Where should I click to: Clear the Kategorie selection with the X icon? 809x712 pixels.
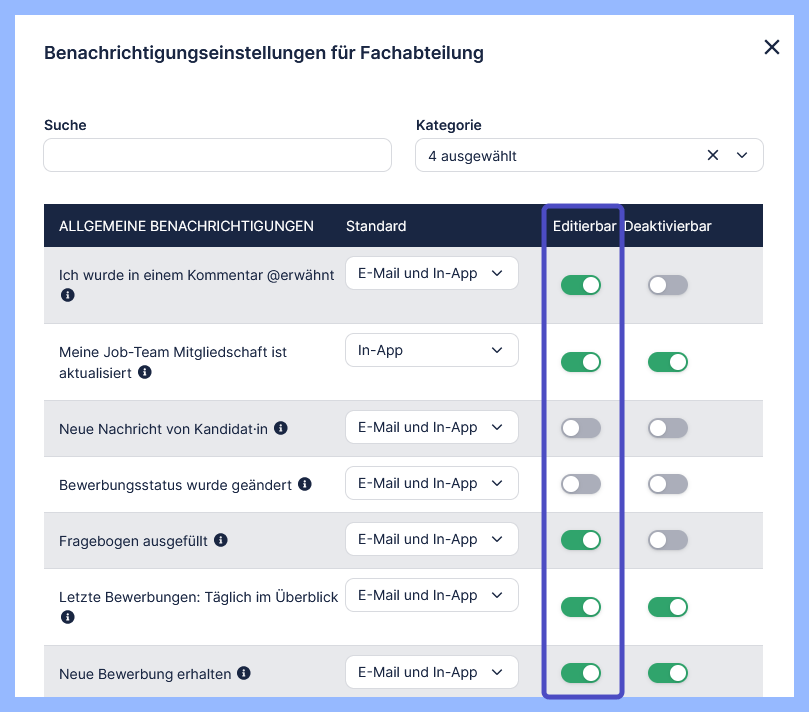[x=713, y=155]
